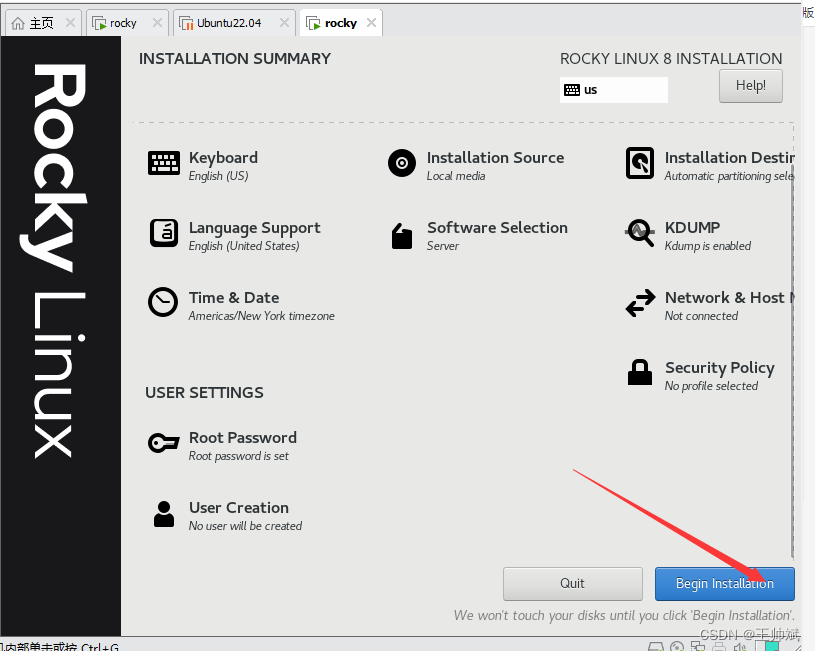The width and height of the screenshot is (815, 651).
Task: Click the Root Password key icon
Action: click(164, 443)
